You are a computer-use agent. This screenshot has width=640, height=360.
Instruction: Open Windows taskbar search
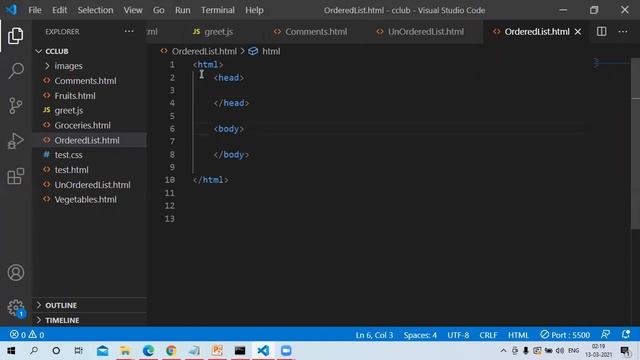[x=34, y=351]
